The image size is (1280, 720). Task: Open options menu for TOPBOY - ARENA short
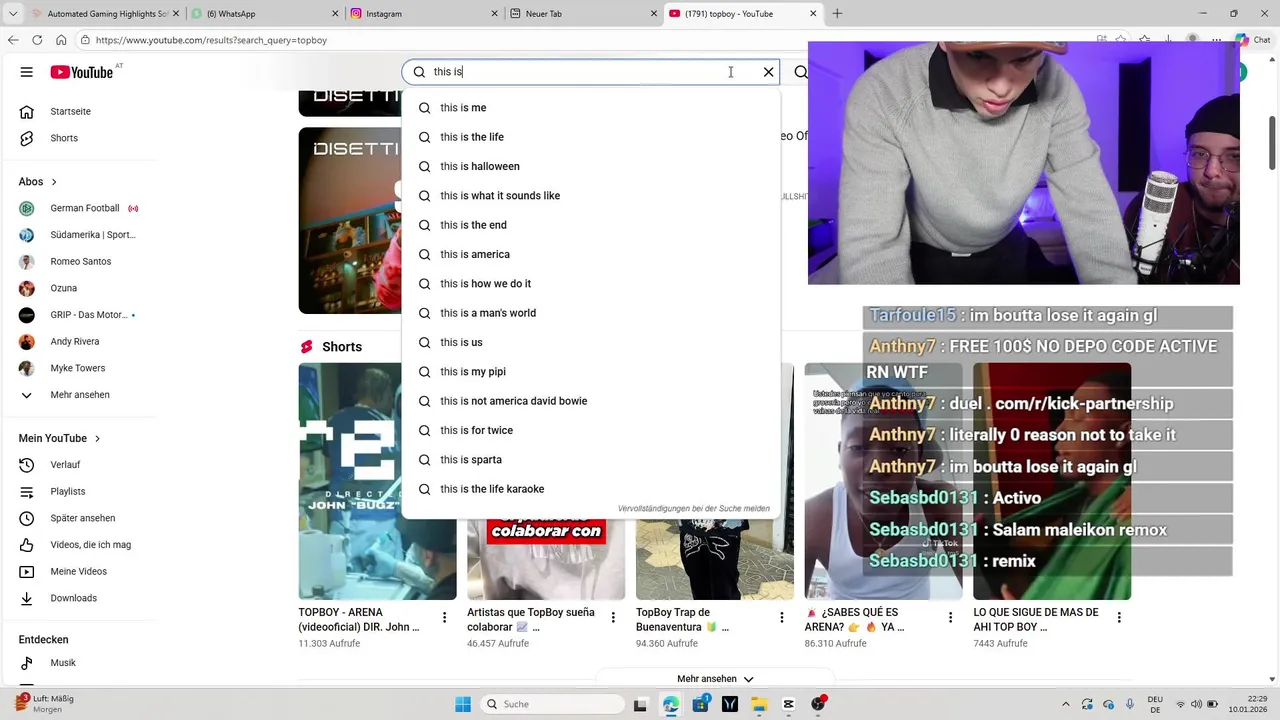(445, 618)
